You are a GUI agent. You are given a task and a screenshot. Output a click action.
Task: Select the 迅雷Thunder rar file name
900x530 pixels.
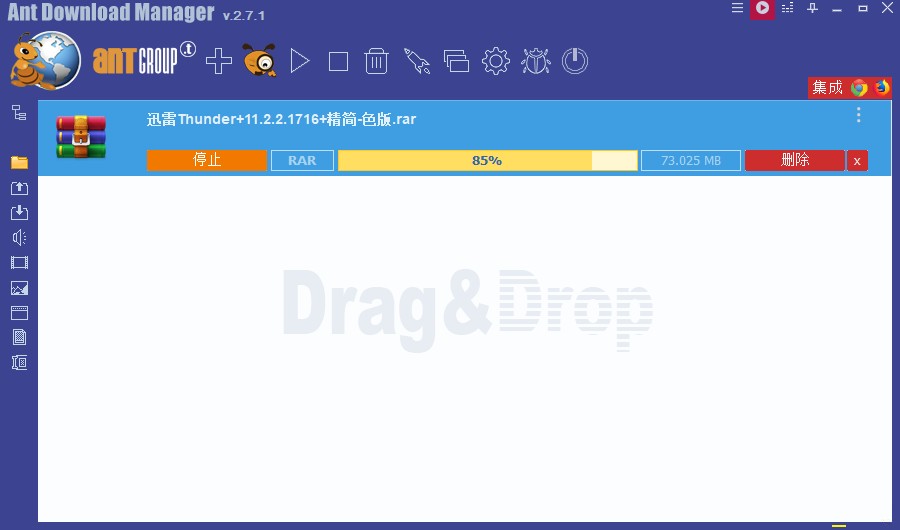point(281,119)
